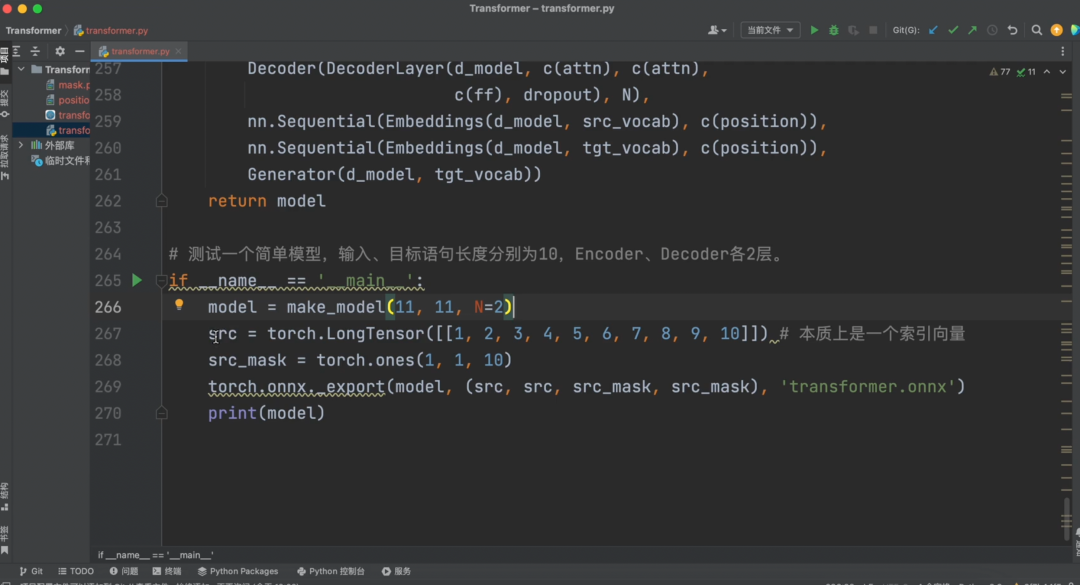
Task: Open the TODO tool window tab
Action: click(x=76, y=571)
